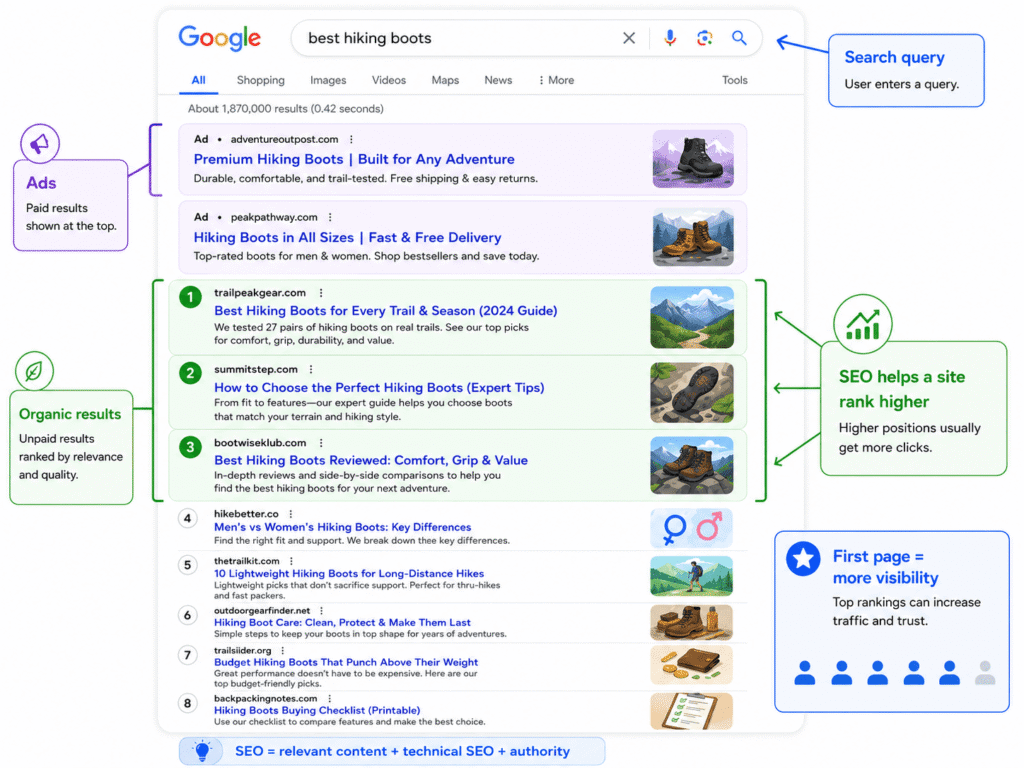Open three-dot menu beside hikebetter.co
1024x768 pixels.
(x=291, y=514)
